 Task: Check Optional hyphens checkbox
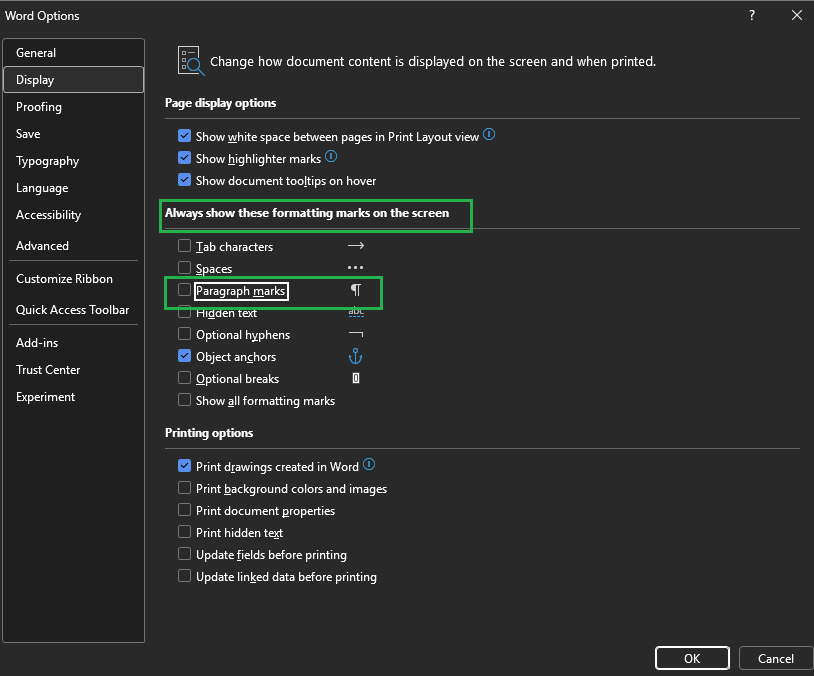click(x=184, y=334)
